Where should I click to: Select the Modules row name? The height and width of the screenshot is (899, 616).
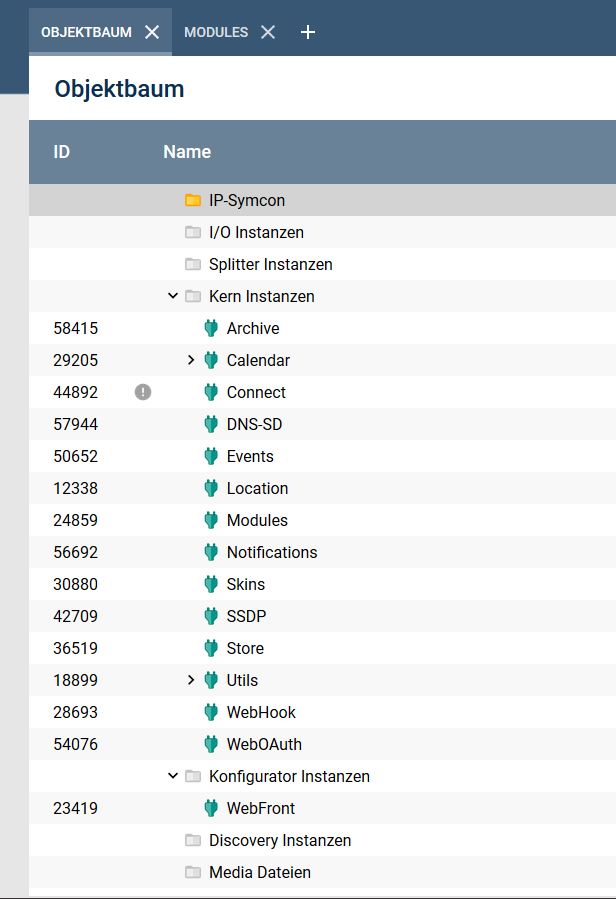pyautogui.click(x=257, y=521)
